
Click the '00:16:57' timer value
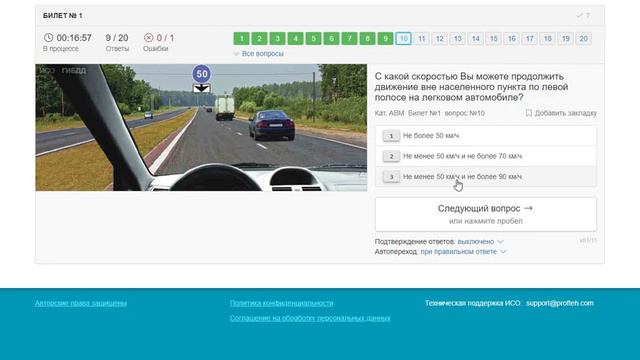(74, 38)
